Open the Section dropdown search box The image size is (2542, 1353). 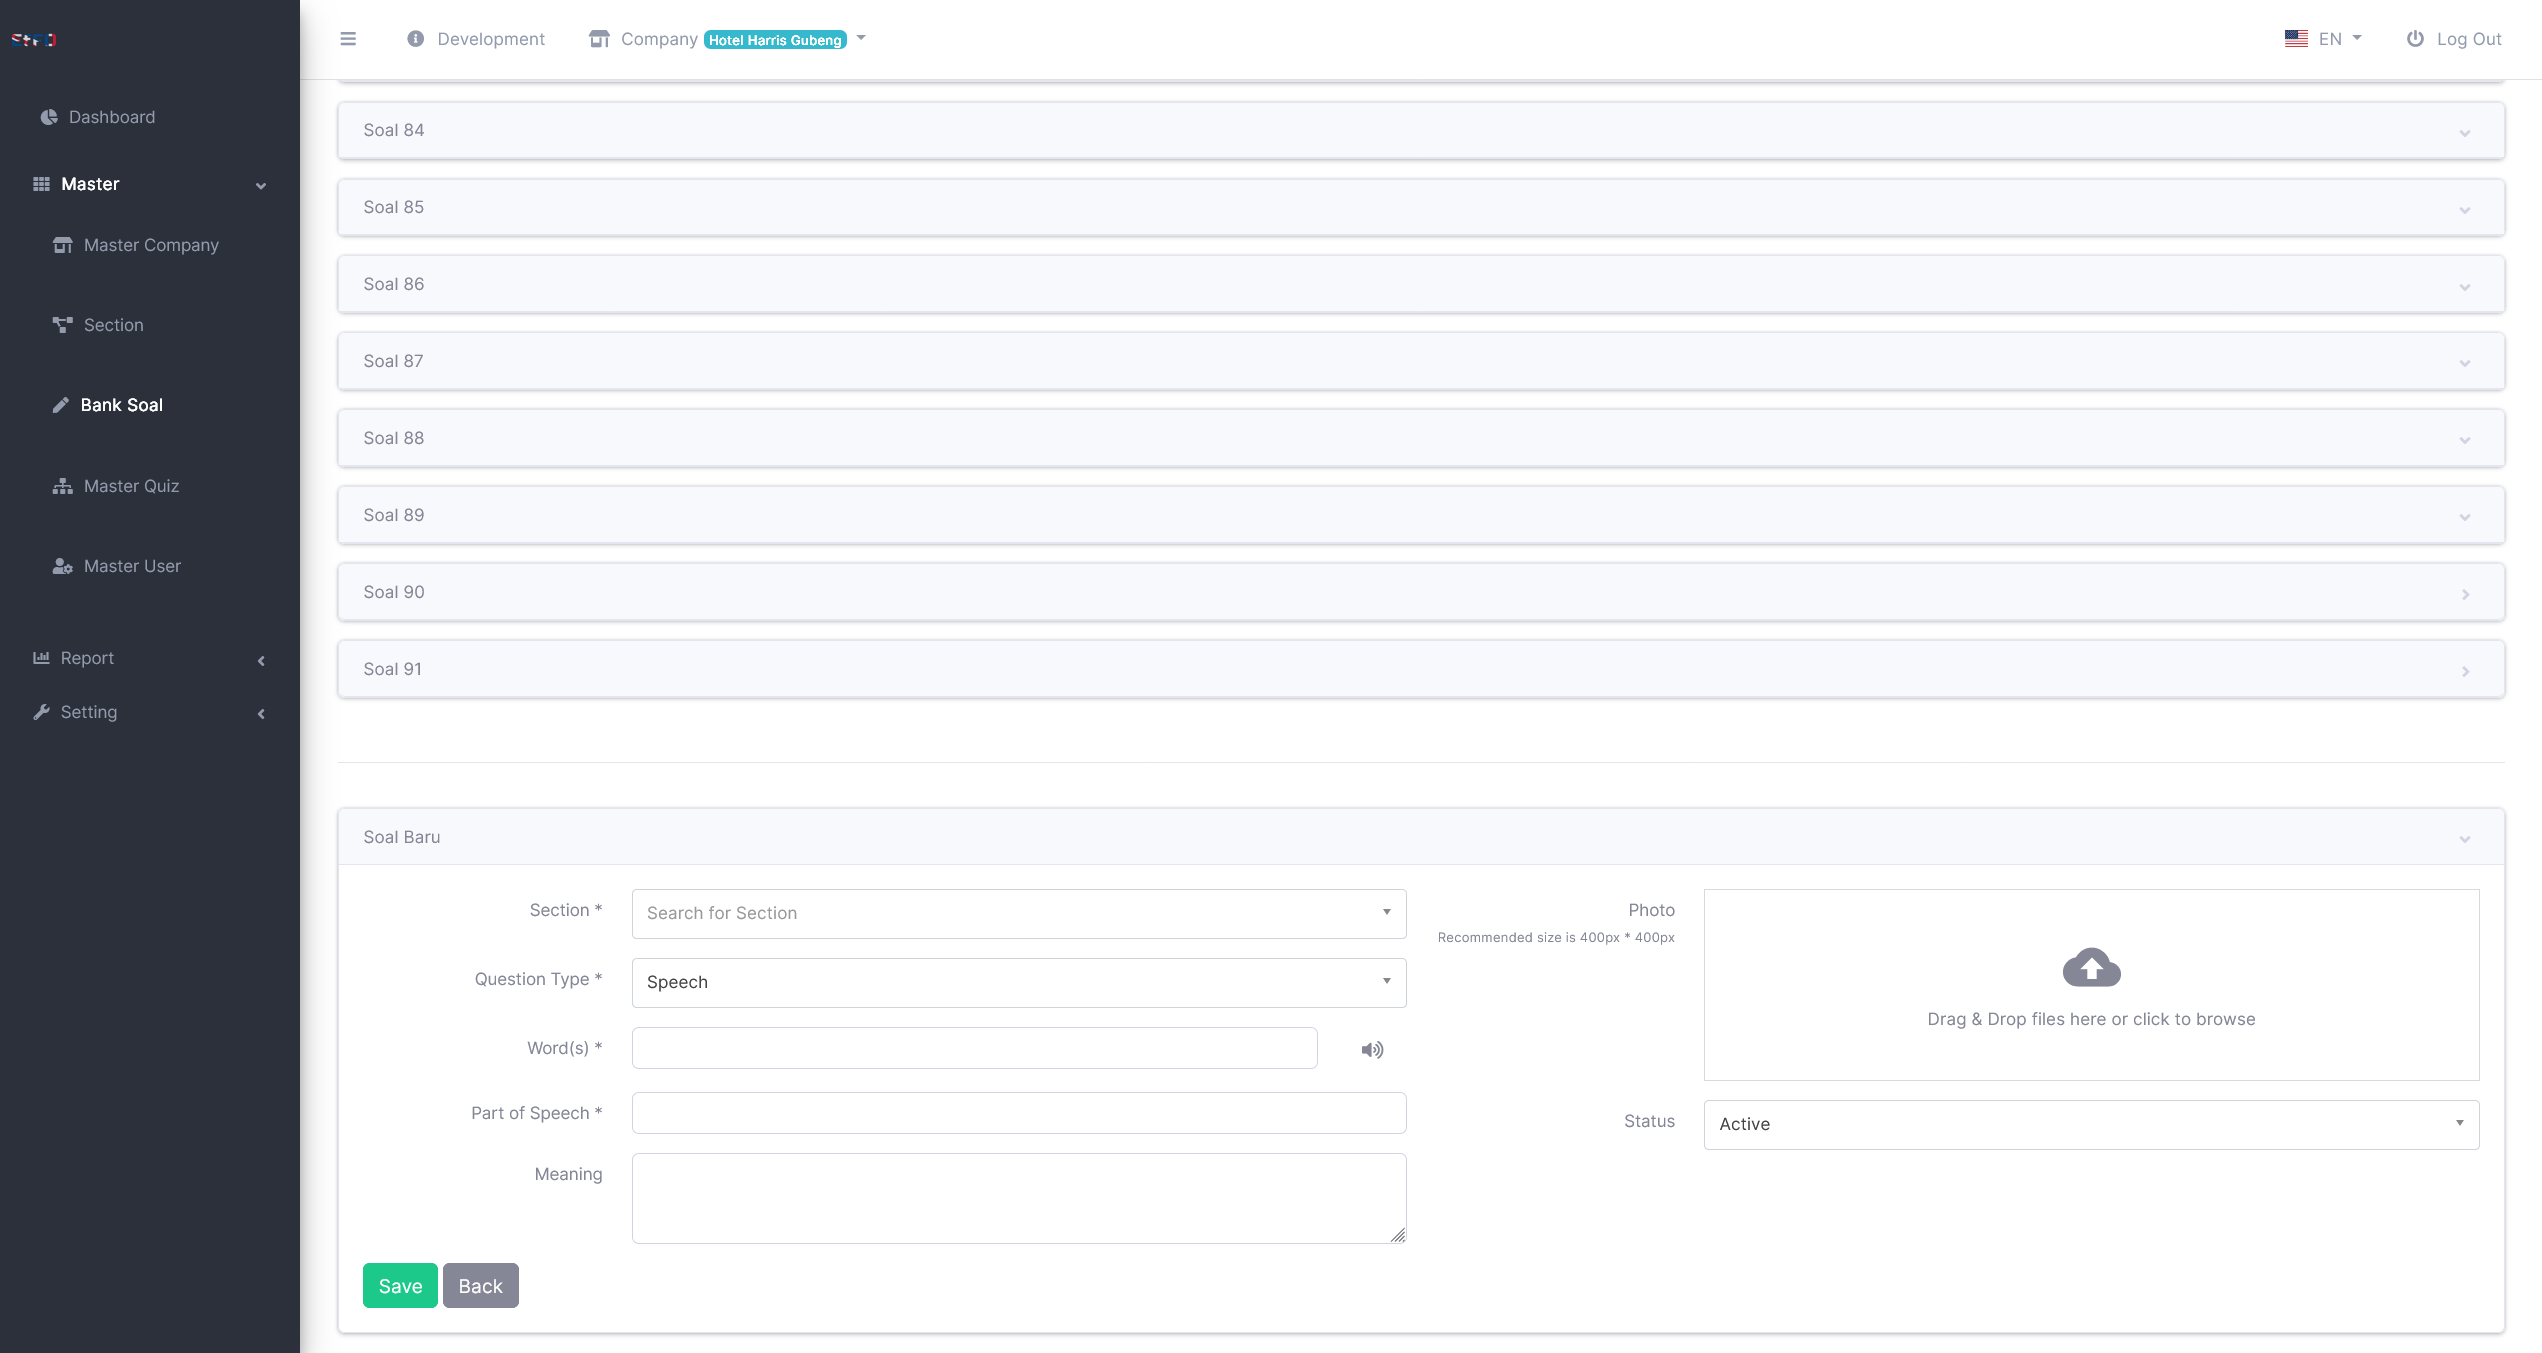1018,913
